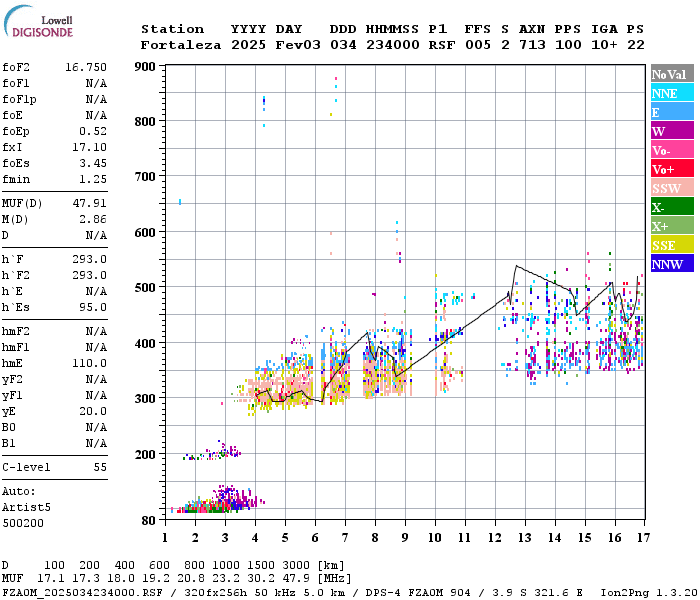Click the trace peak near 12.7 MHz
Image resolution: width=700 pixels, height=600 pixels.
517,266
